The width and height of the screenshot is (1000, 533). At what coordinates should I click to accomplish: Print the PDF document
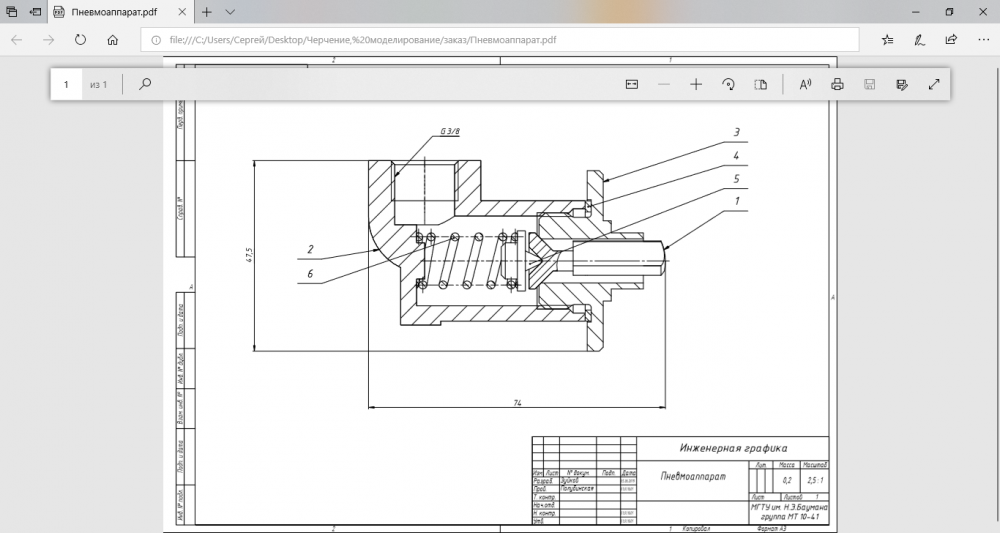tap(838, 85)
